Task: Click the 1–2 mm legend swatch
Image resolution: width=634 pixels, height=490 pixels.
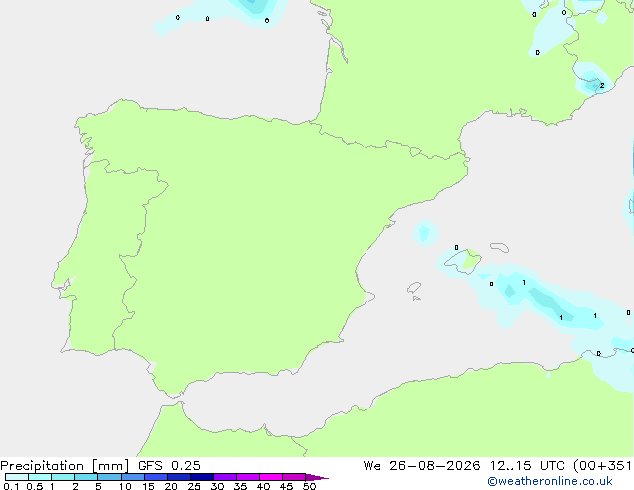Action: click(63, 477)
